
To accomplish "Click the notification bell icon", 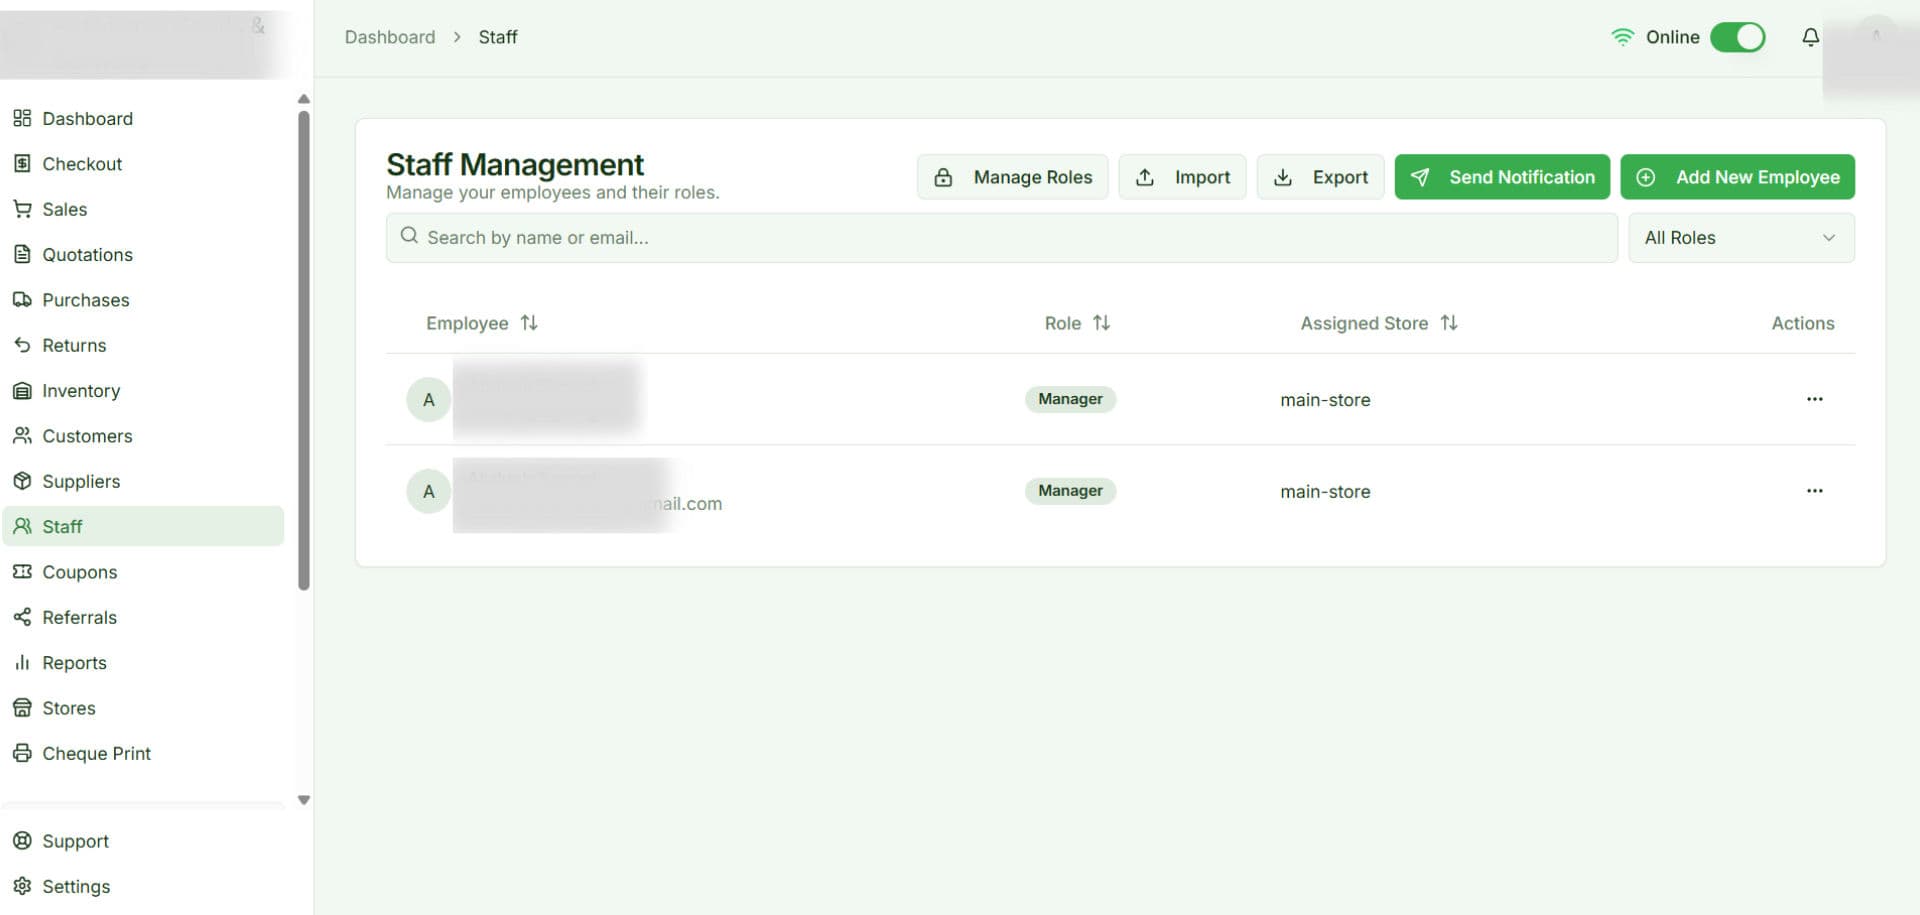I will [x=1810, y=38].
